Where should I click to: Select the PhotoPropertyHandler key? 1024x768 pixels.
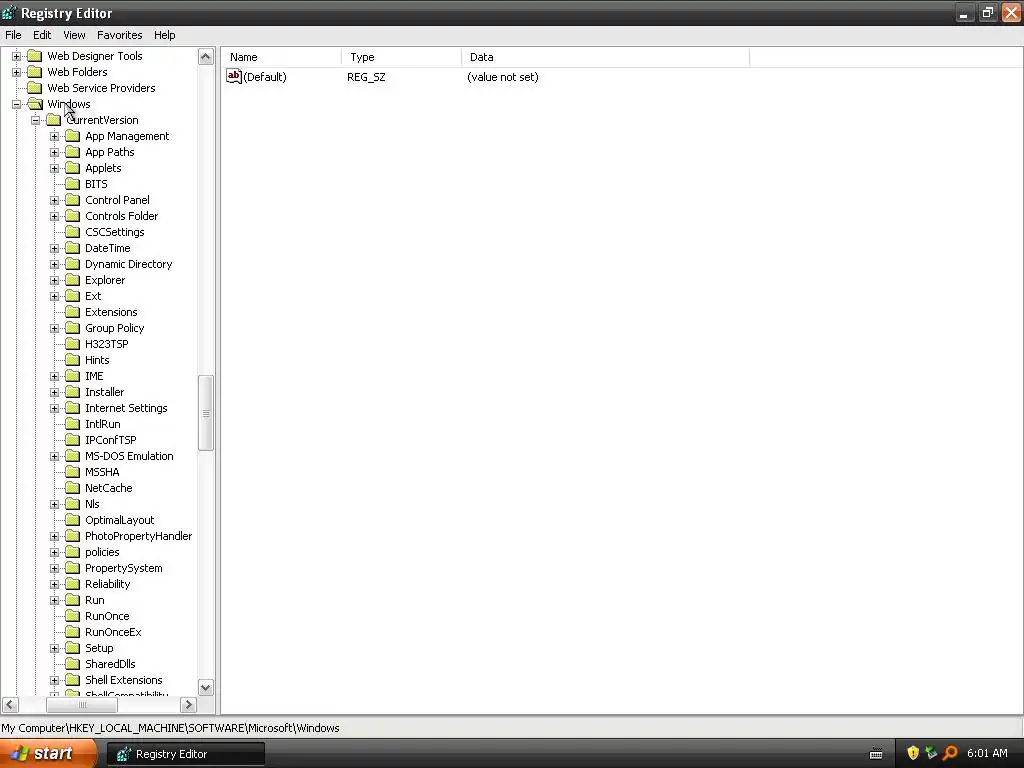138,536
